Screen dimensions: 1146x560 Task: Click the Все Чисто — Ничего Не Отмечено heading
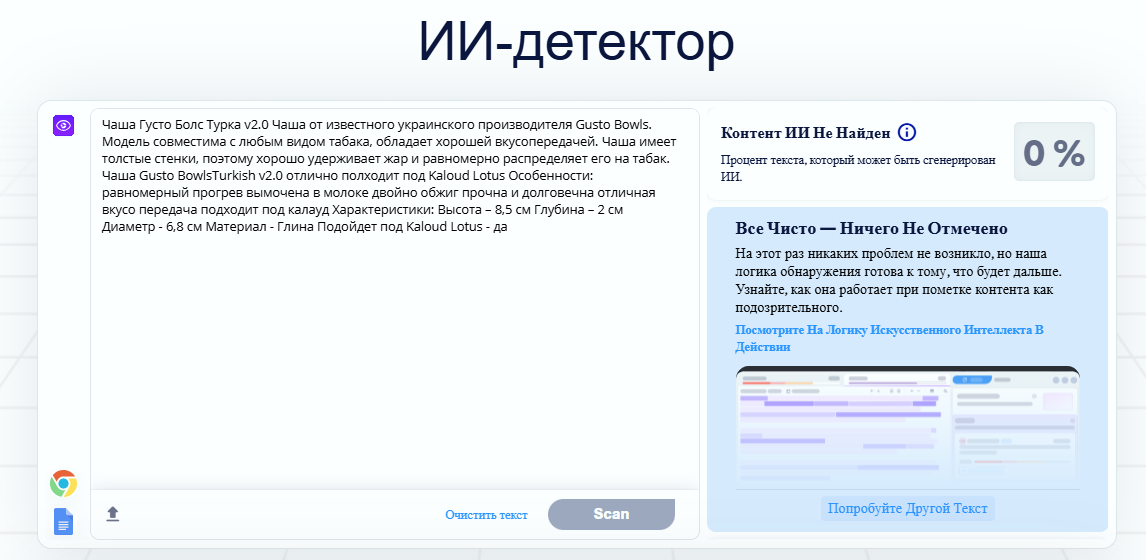pyautogui.click(x=871, y=229)
